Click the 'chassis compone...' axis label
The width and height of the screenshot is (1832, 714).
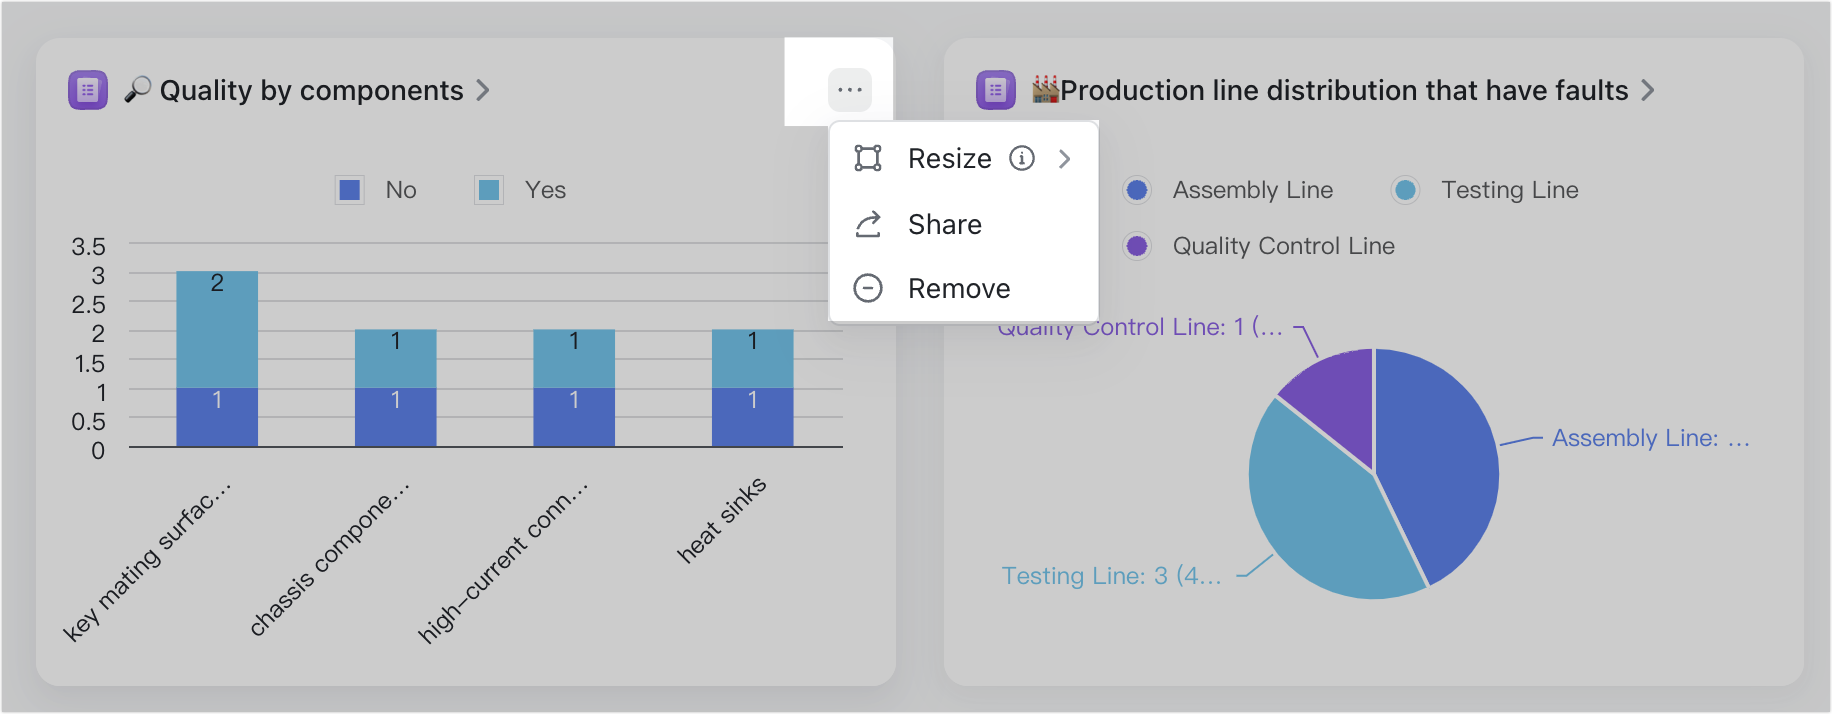click(329, 559)
